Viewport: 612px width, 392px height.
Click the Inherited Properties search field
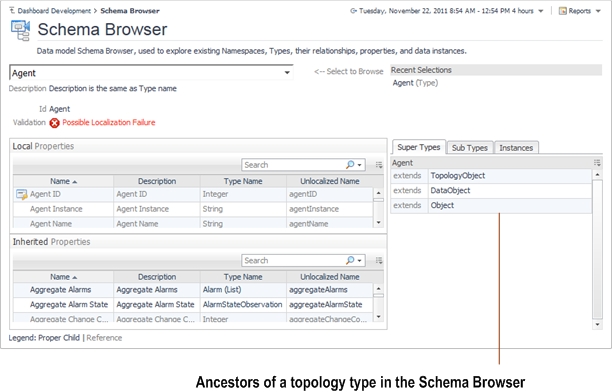coord(293,260)
